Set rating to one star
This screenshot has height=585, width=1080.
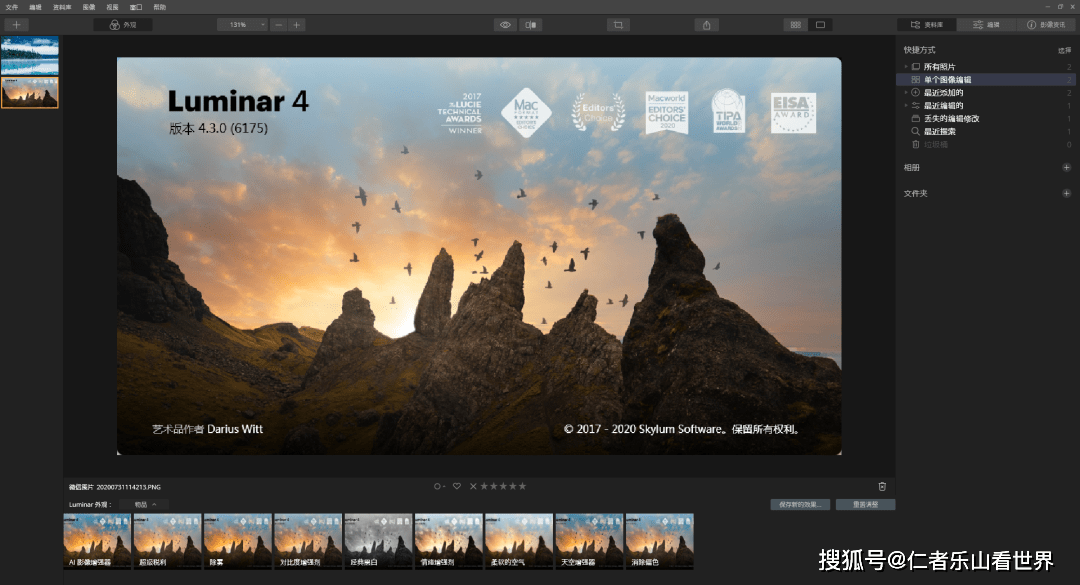click(x=484, y=486)
